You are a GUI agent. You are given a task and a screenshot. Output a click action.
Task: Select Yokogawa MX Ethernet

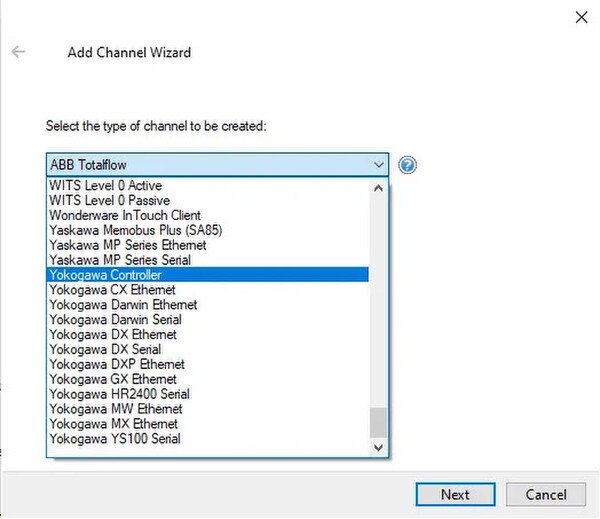[x=208, y=424]
